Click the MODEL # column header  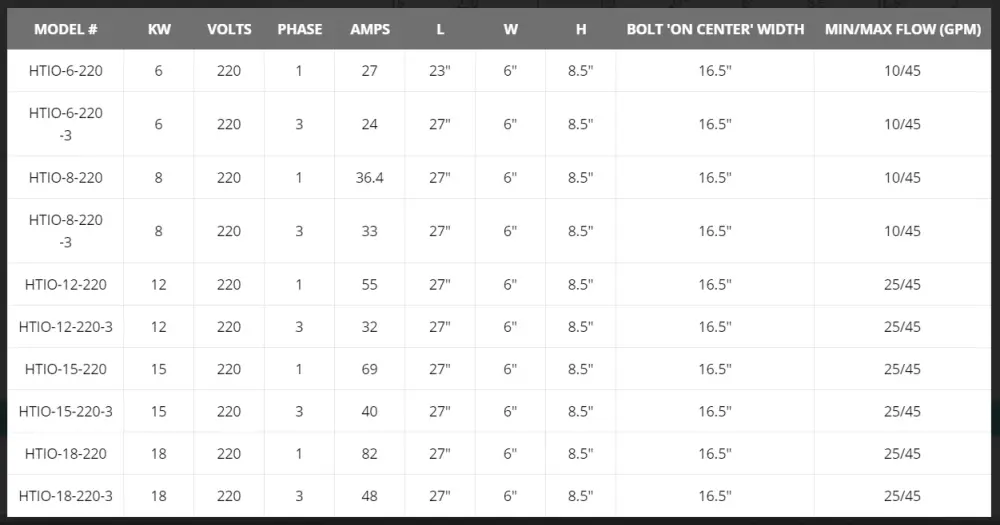[x=66, y=29]
